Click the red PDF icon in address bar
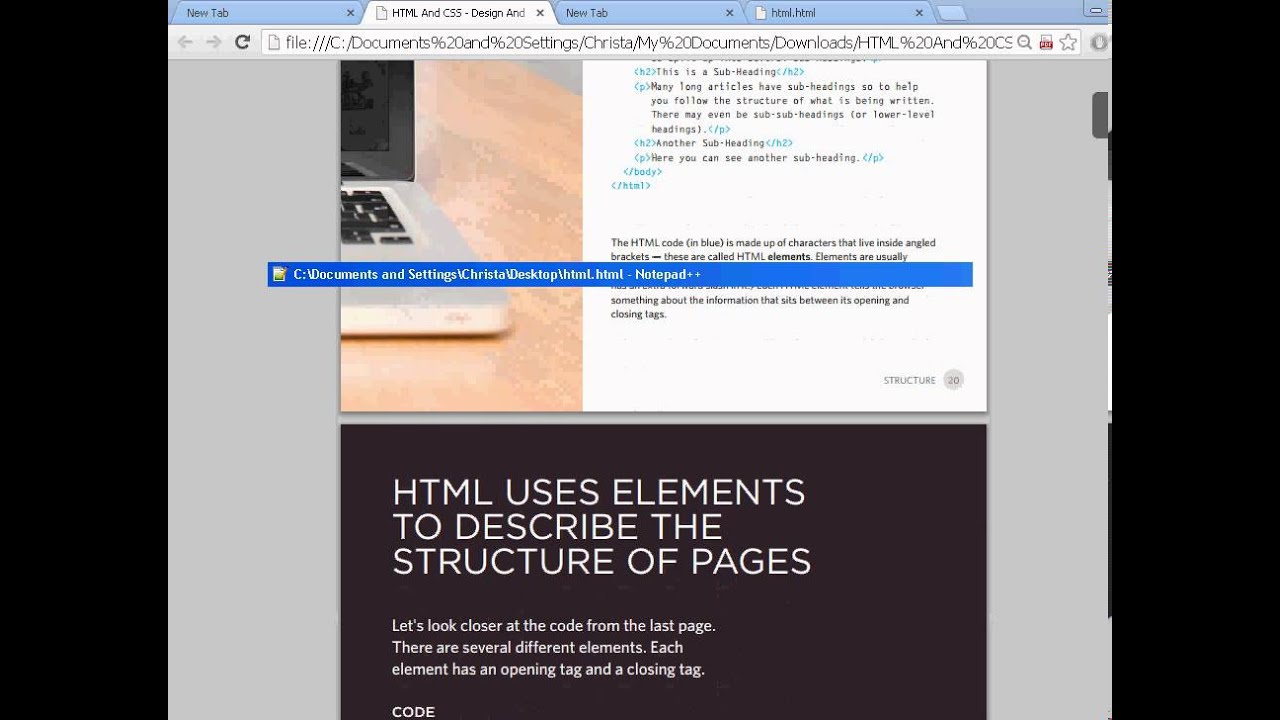The height and width of the screenshot is (720, 1280). (1046, 43)
